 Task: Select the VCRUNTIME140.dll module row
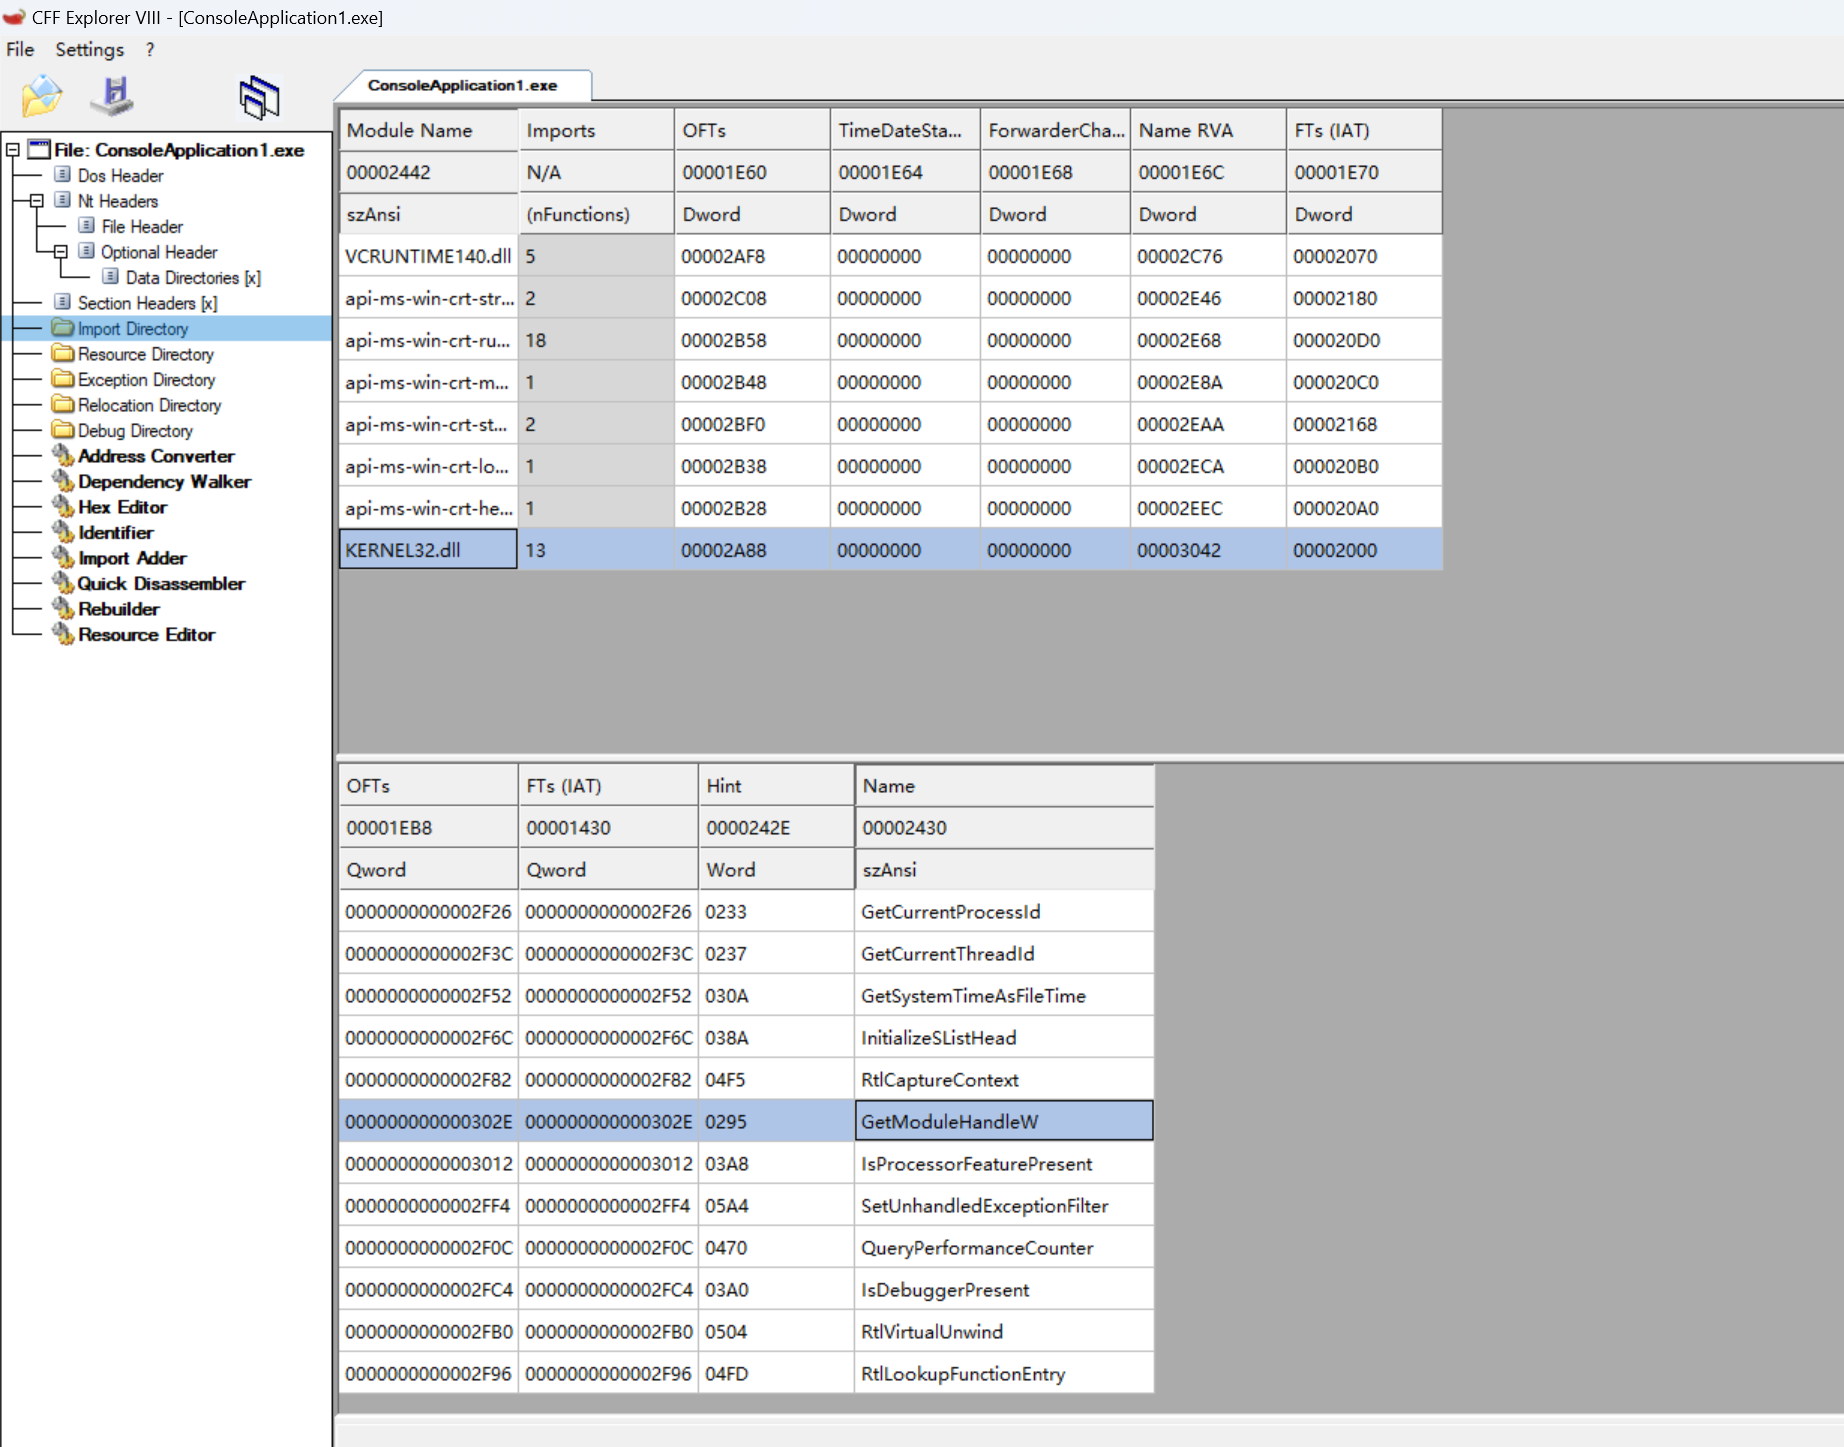click(x=427, y=257)
